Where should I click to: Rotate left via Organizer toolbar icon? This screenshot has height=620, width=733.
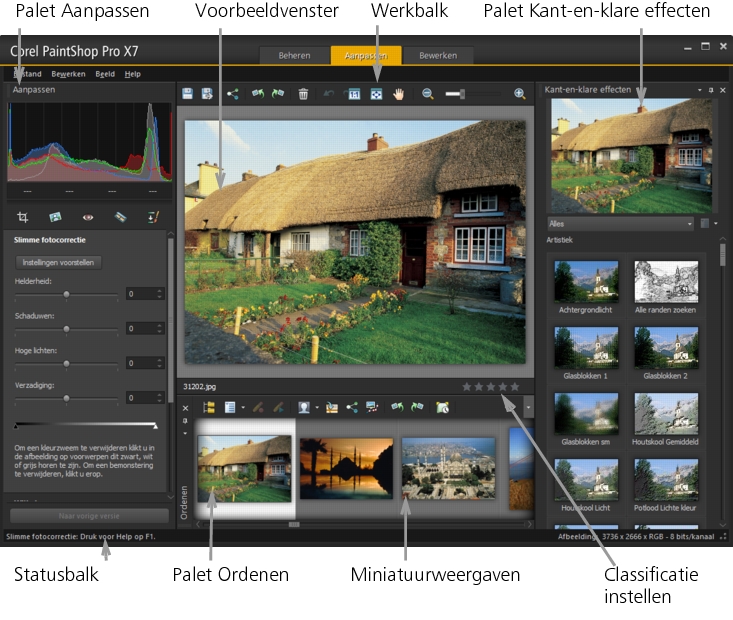(397, 407)
